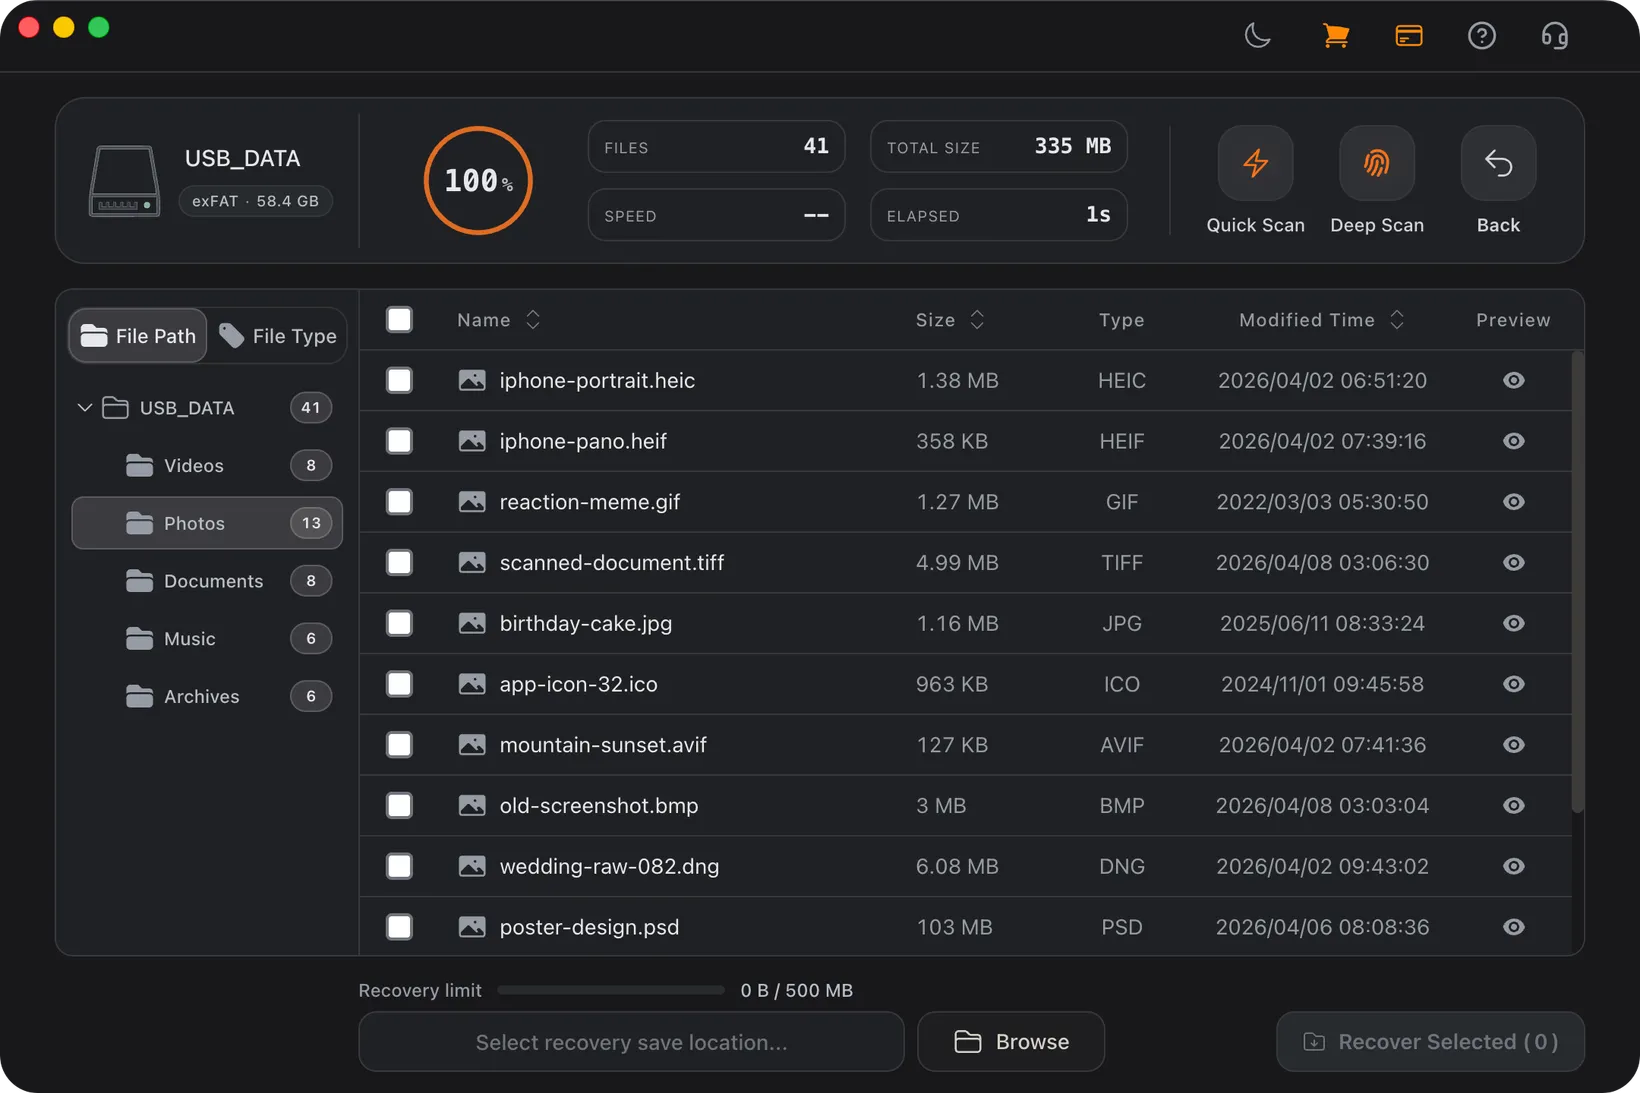The image size is (1640, 1093).
Task: Click Recover Selected (0) button
Action: click(1430, 1042)
